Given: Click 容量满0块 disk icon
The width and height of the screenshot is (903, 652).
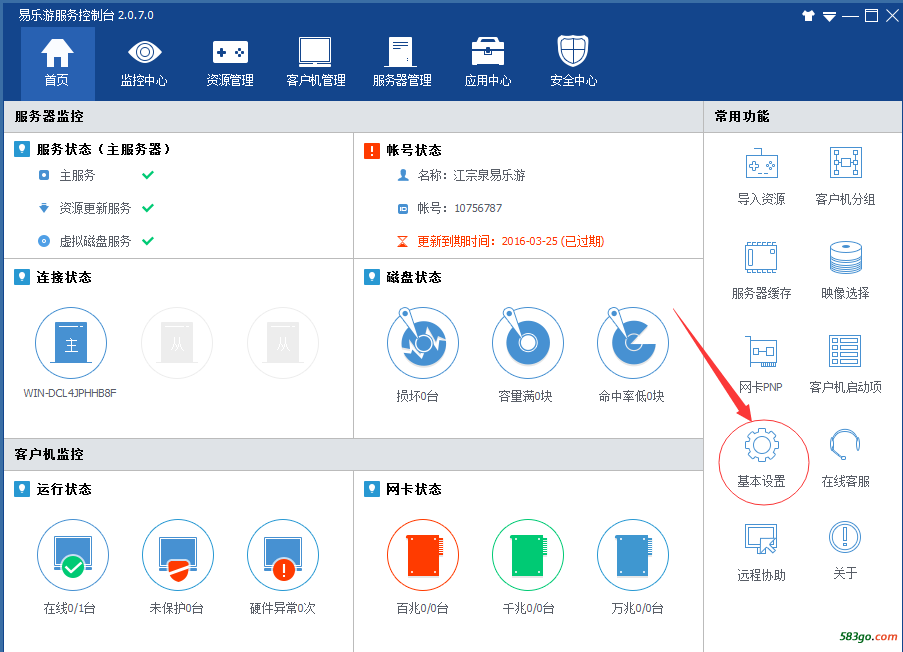Looking at the screenshot, I should [528, 343].
